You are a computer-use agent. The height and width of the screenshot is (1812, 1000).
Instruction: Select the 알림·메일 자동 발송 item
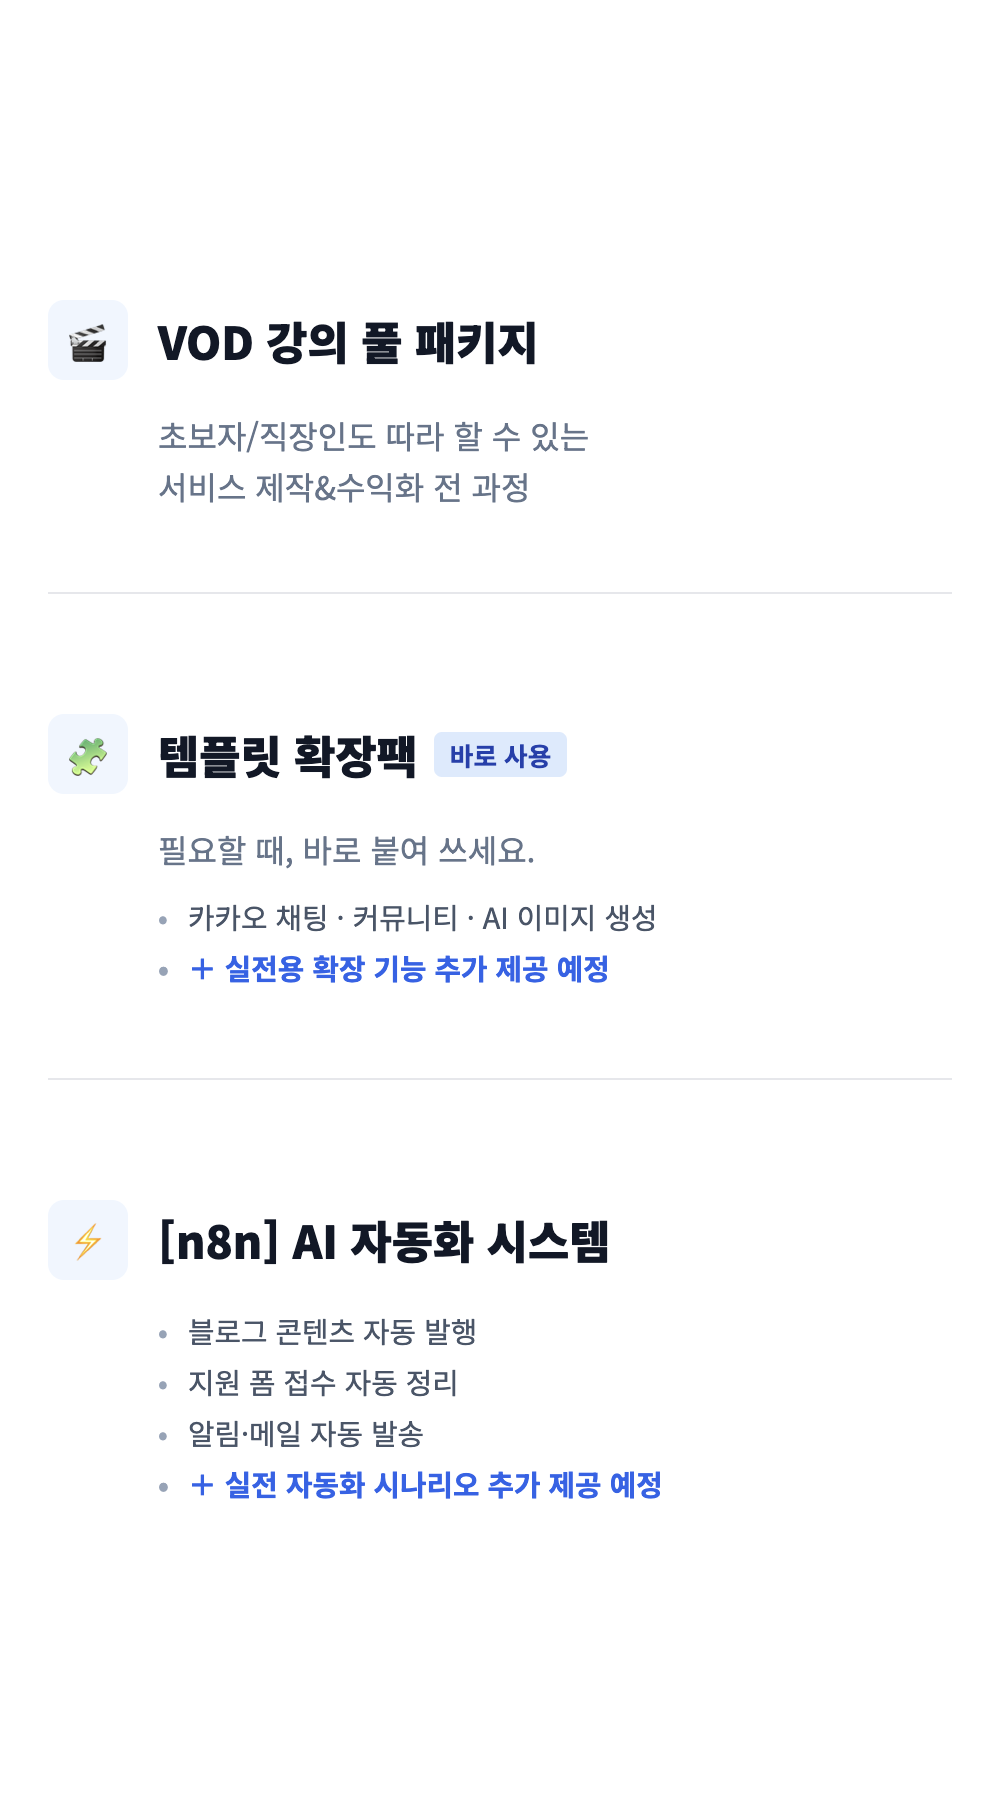tap(306, 1434)
